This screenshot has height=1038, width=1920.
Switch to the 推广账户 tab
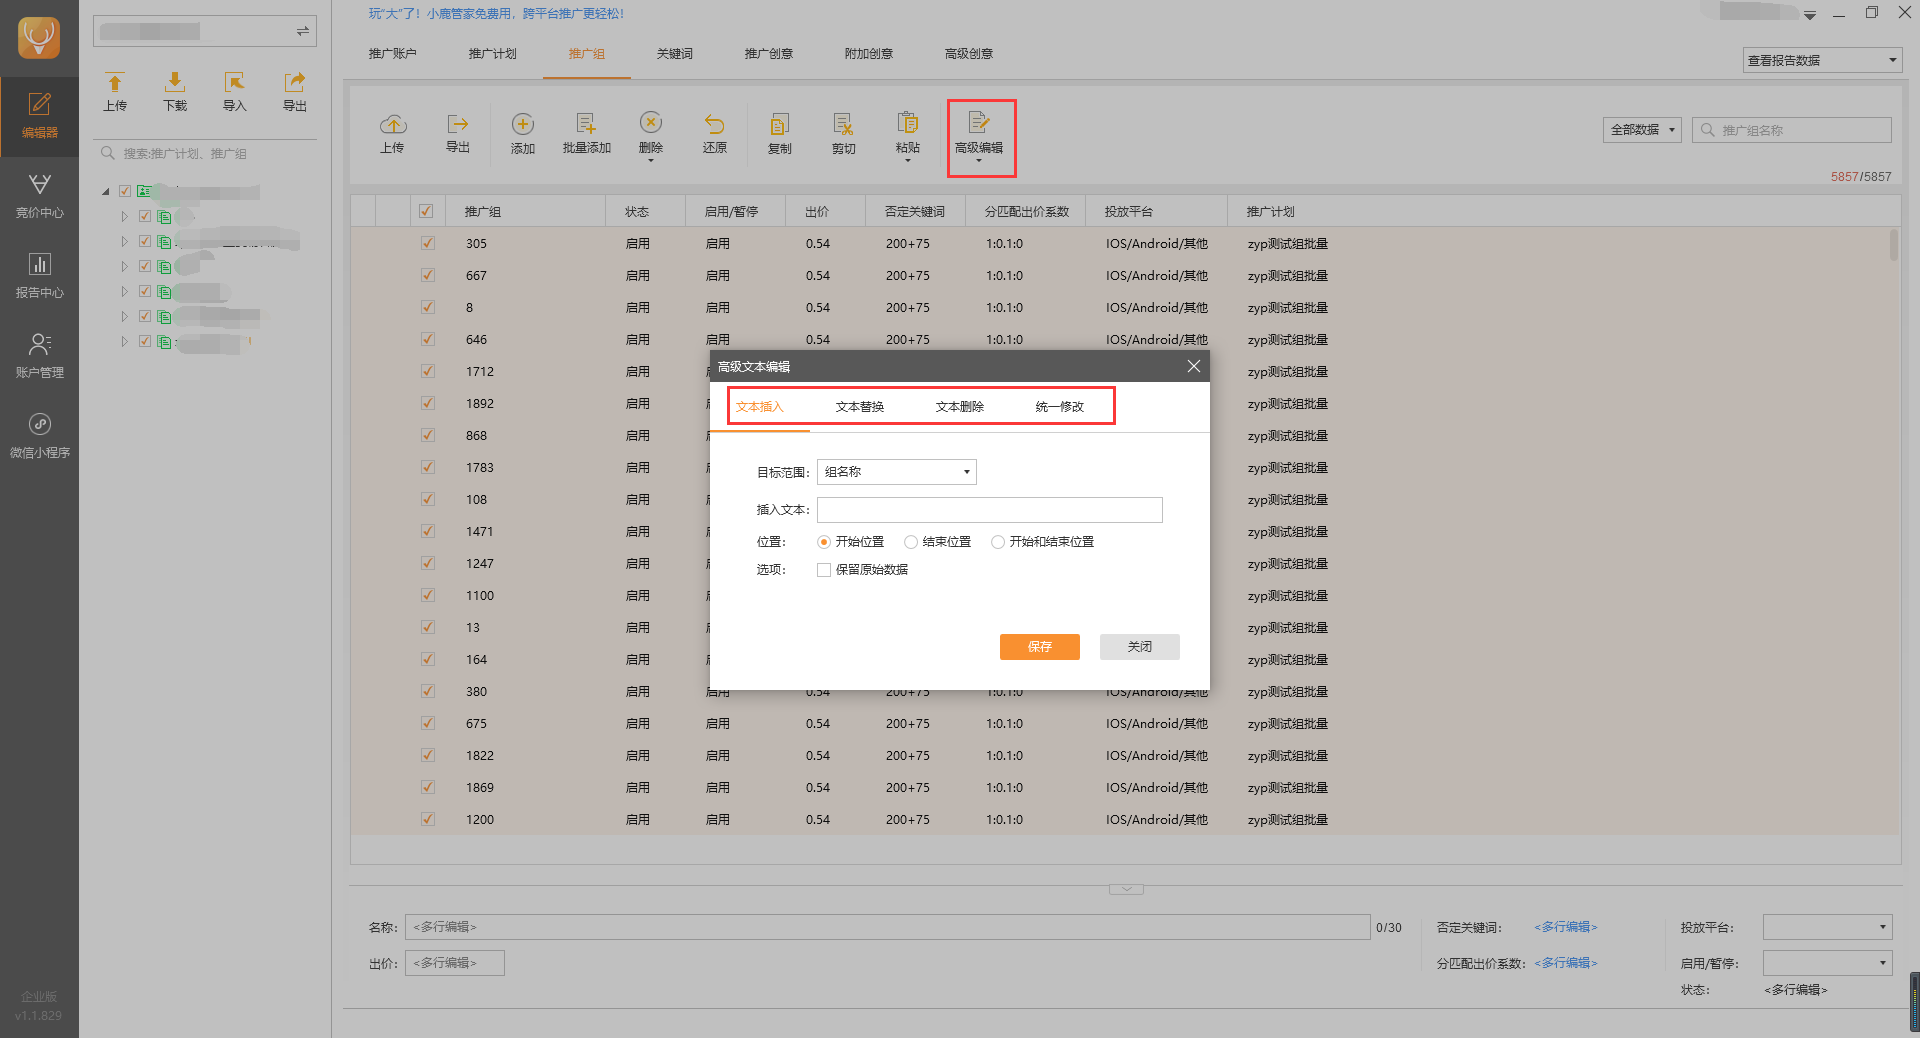[x=393, y=54]
